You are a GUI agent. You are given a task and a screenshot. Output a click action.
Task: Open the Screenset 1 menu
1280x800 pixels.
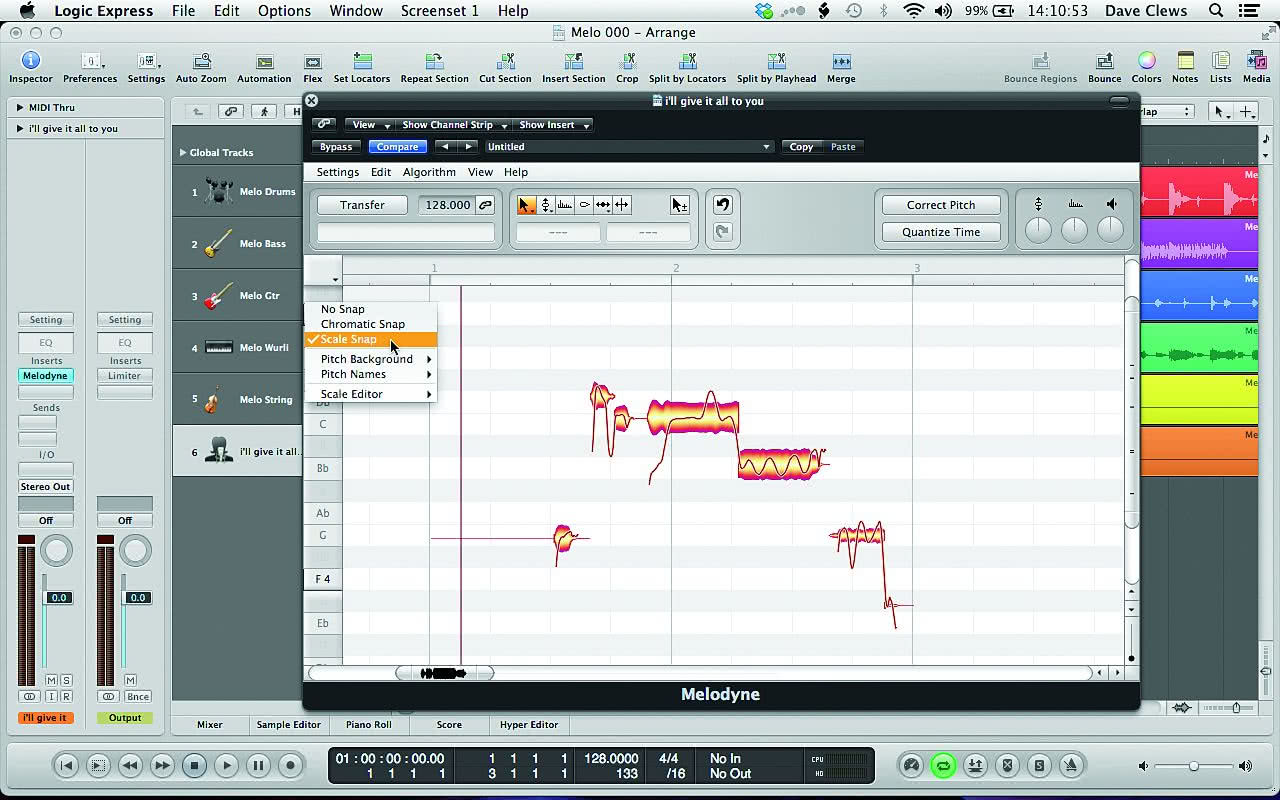pos(439,11)
